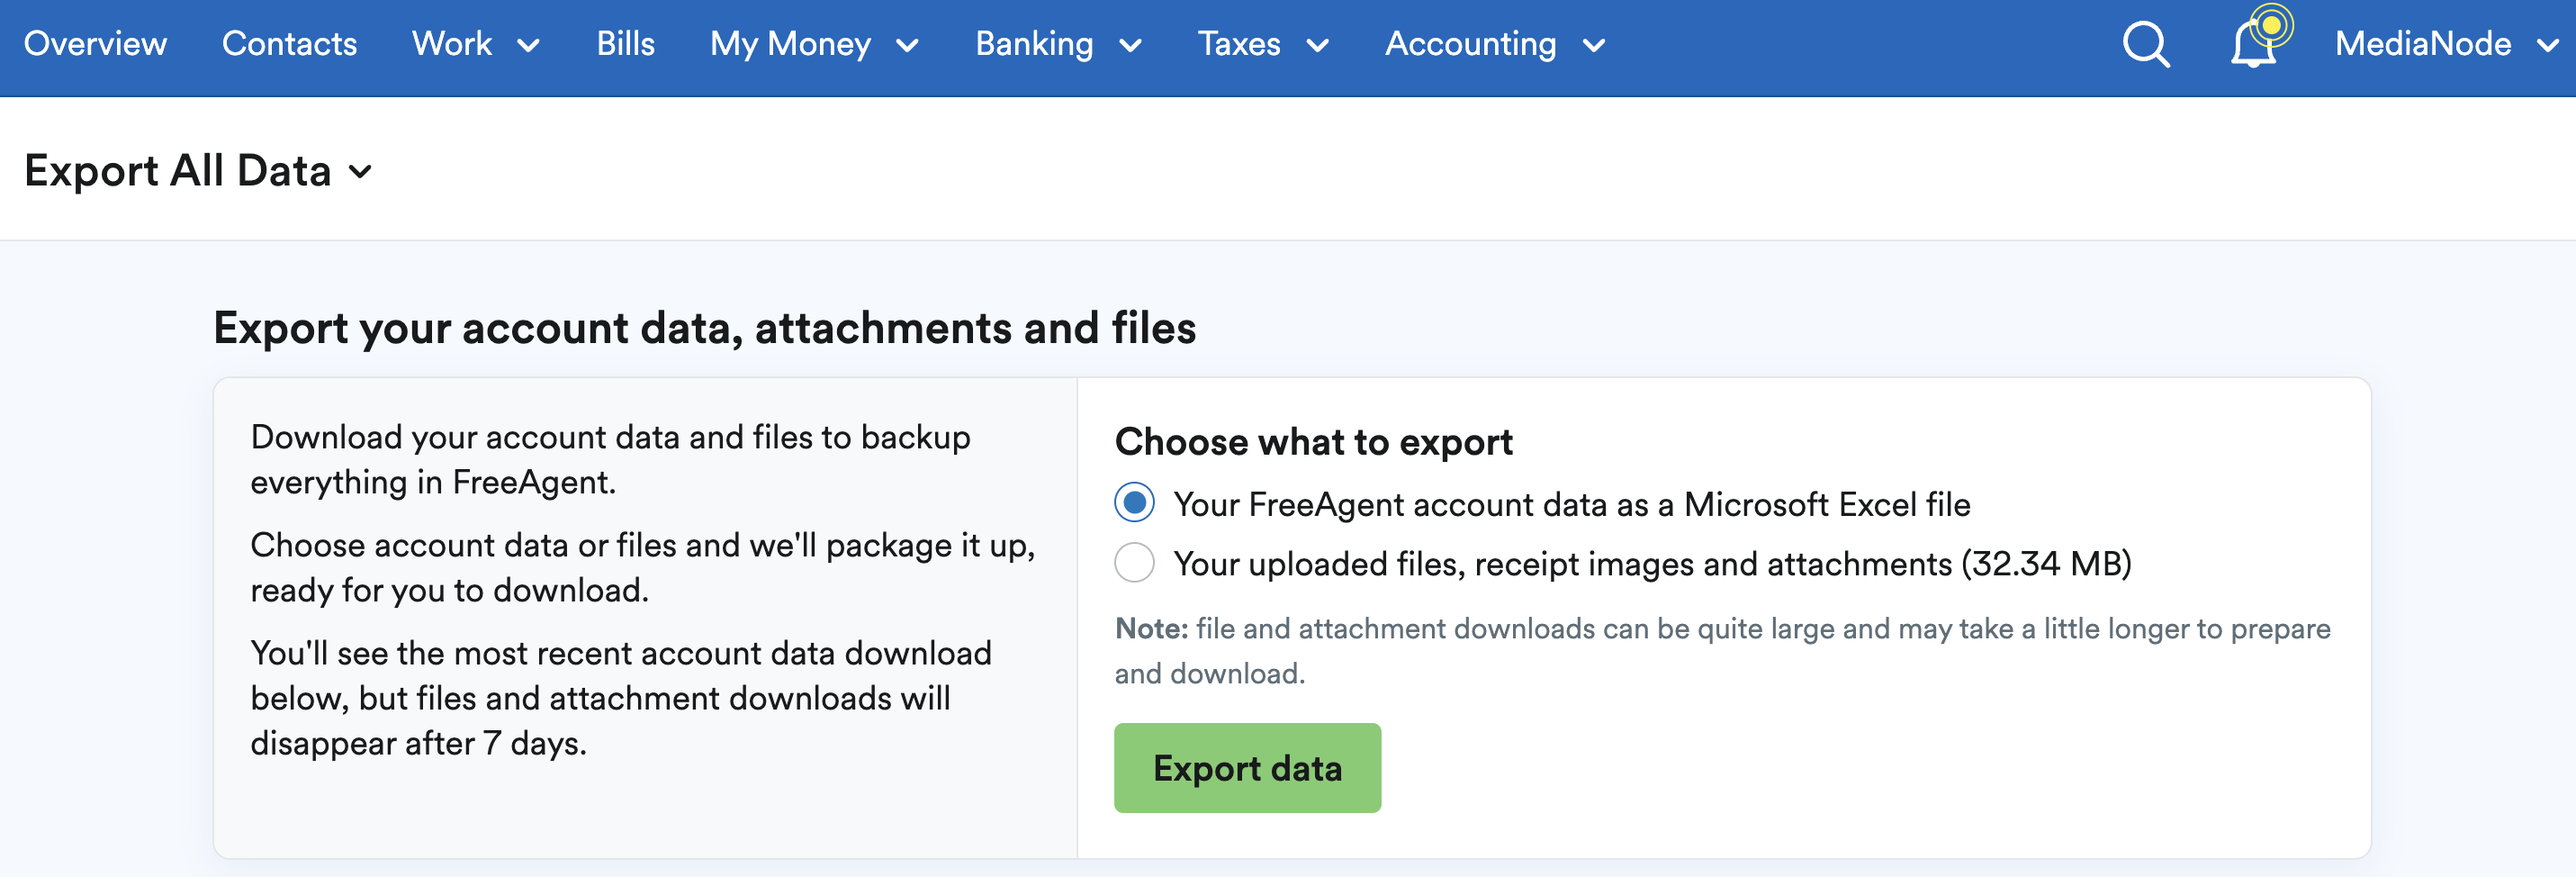The height and width of the screenshot is (877, 2576).
Task: Open the Contacts page
Action: [289, 44]
